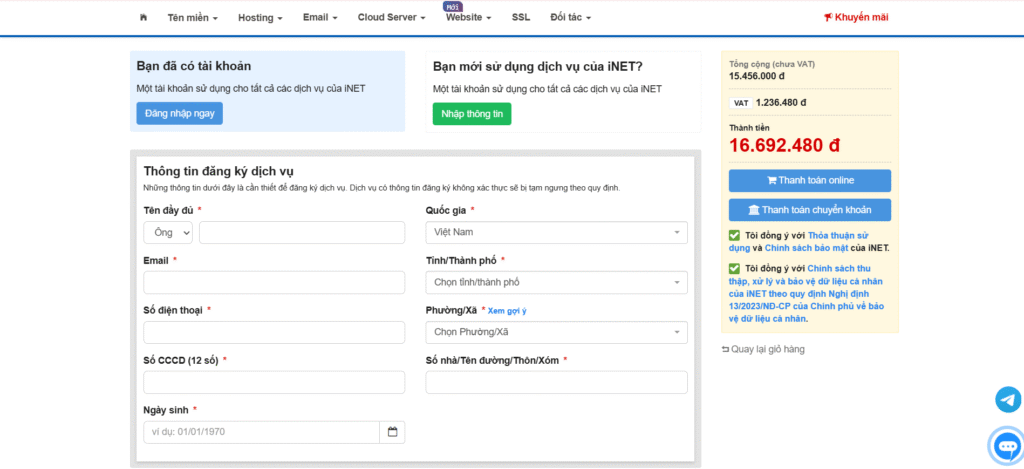
Task: Click the Đăng nhập ngay button
Action: point(180,114)
